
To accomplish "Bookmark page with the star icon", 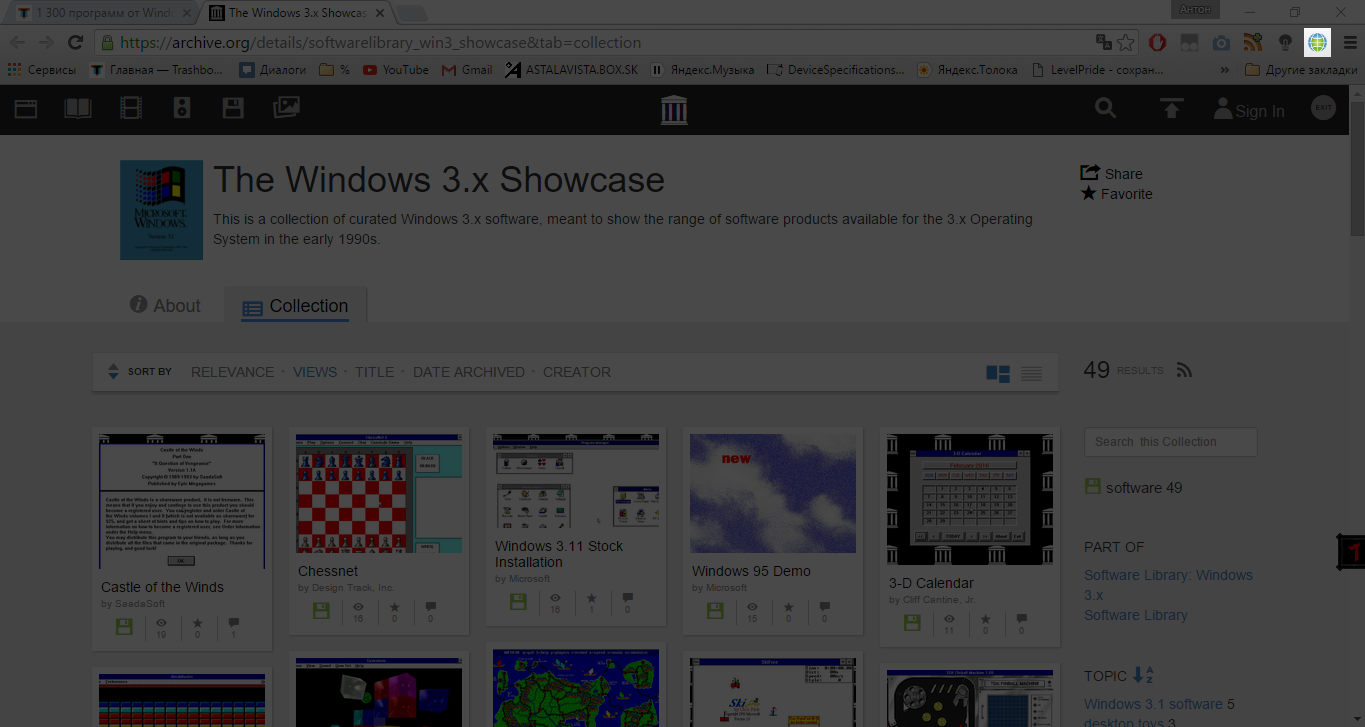I will [1126, 42].
